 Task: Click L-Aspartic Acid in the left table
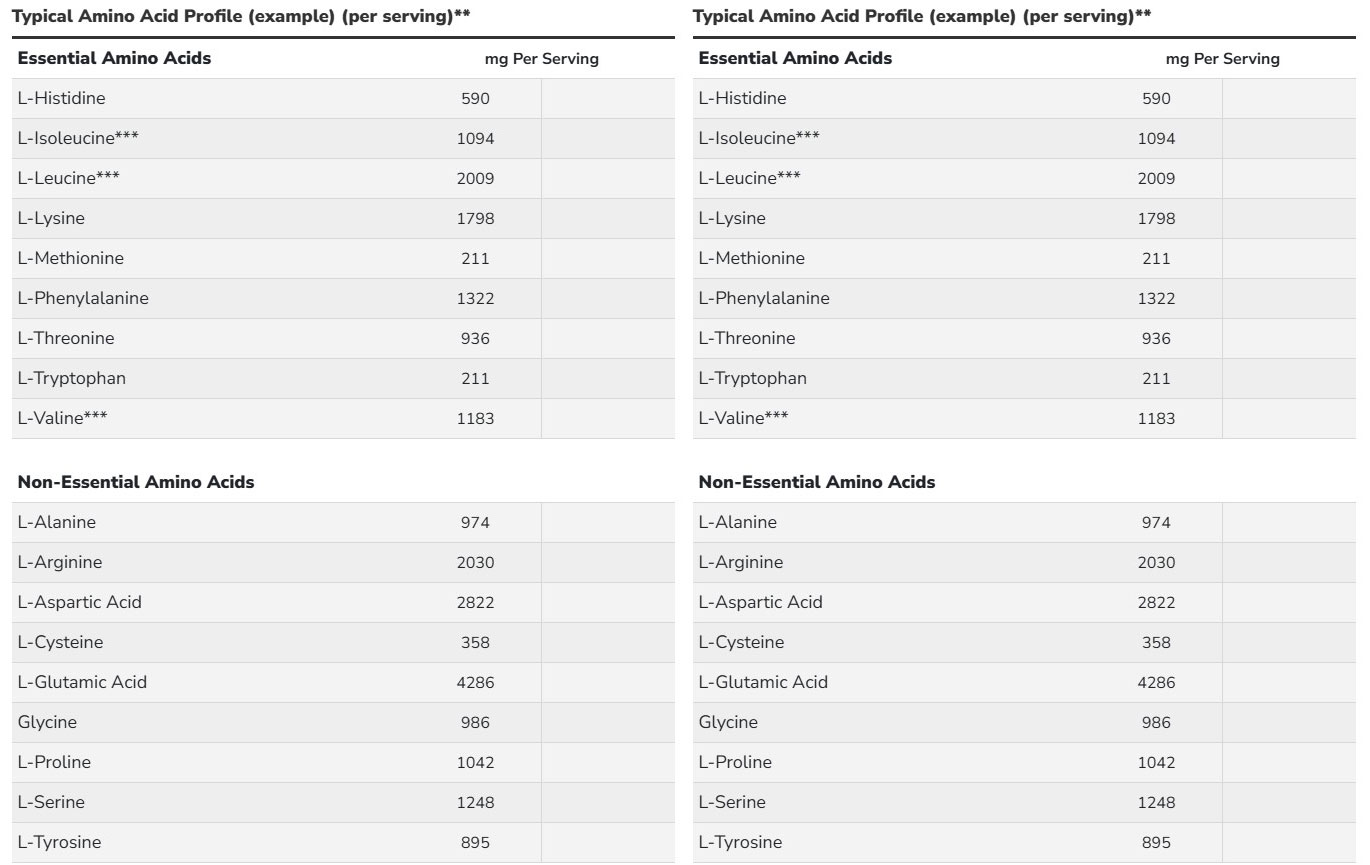[80, 602]
